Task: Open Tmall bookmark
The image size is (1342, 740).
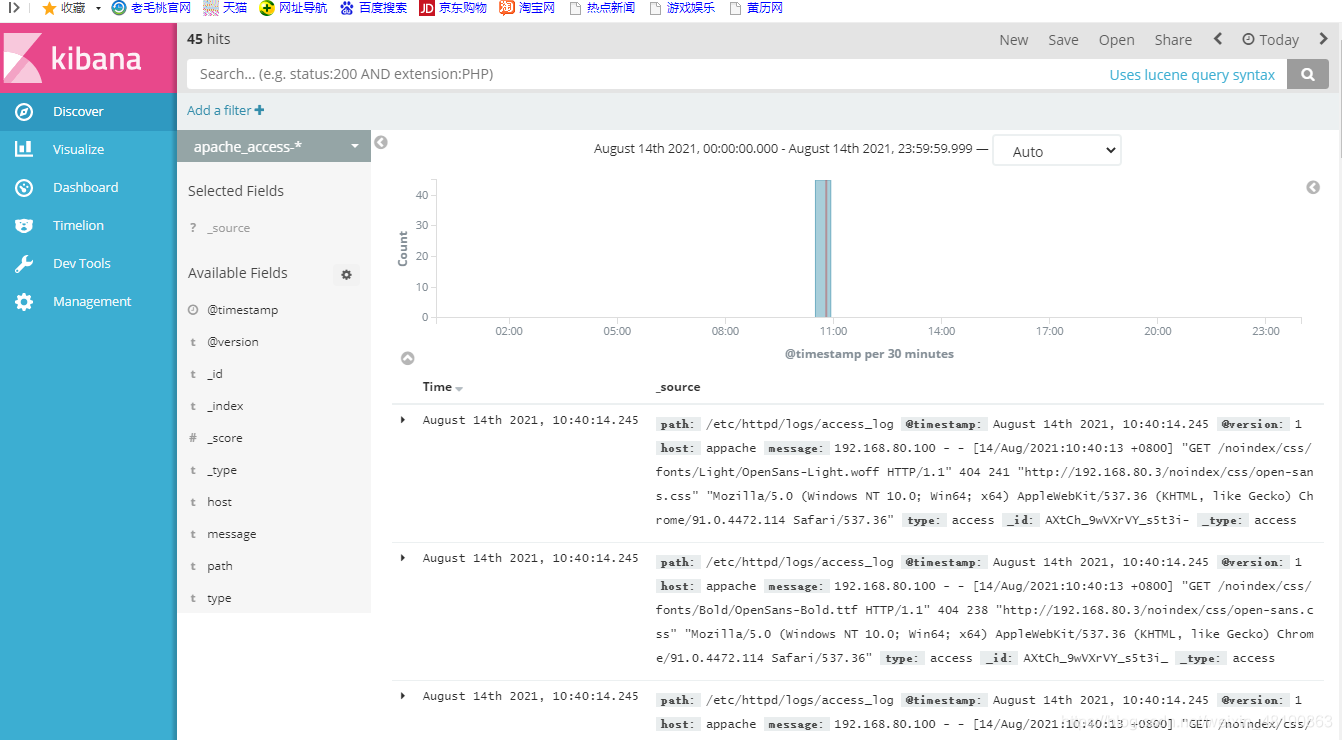Action: (x=225, y=8)
